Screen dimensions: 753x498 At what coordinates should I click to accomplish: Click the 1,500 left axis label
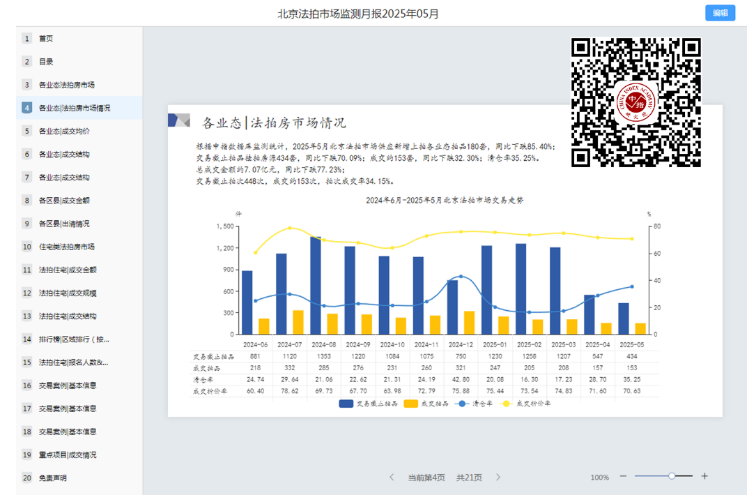[225, 226]
